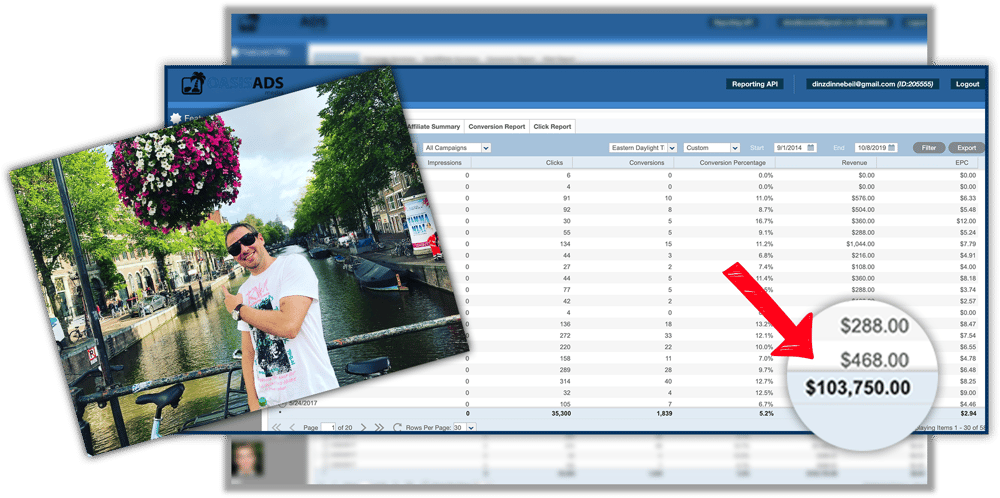Open the Start date calendar picker
Viewport: 1000px width, 498px height.
(811, 148)
